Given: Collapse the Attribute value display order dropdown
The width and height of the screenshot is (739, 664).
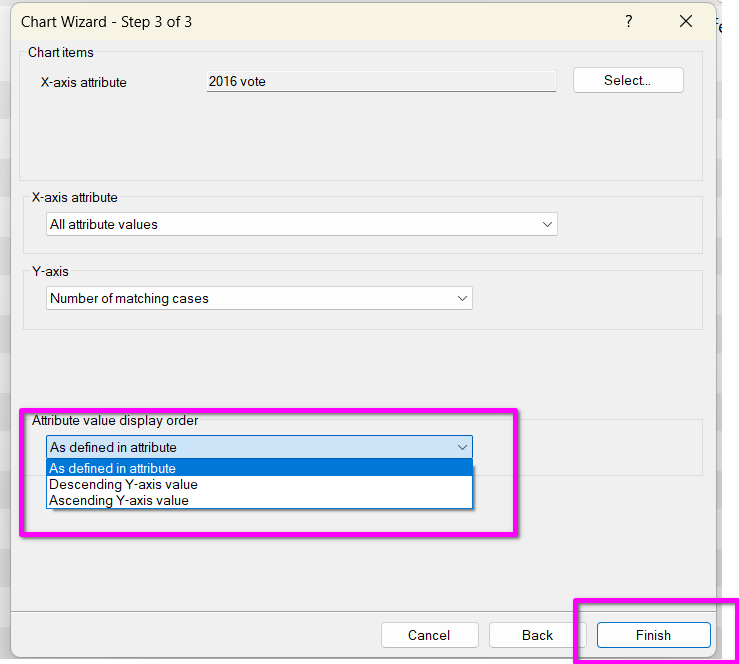Looking at the screenshot, I should 258,447.
